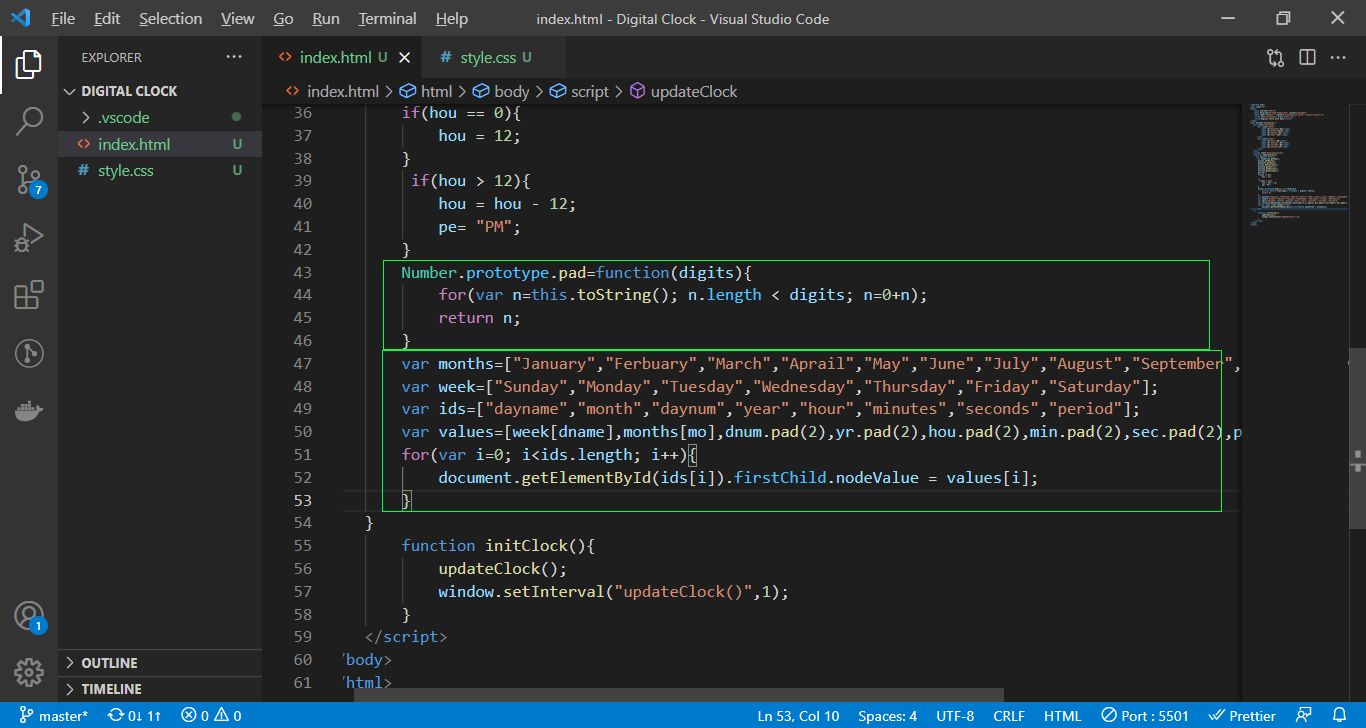Open the View menu
Viewport: 1366px width, 728px height.
tap(237, 18)
